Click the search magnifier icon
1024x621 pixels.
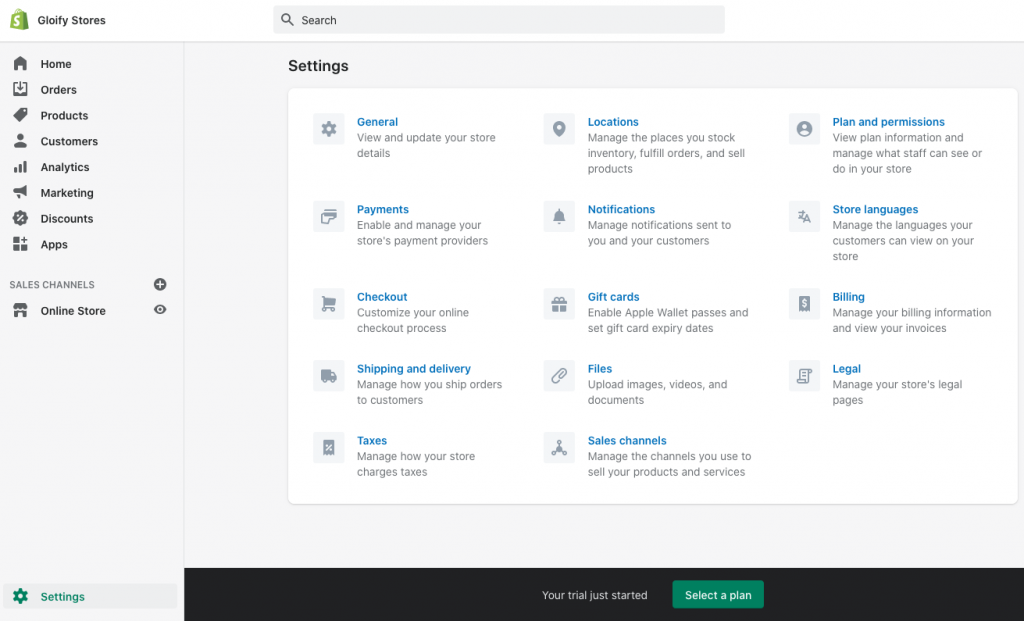pos(287,20)
